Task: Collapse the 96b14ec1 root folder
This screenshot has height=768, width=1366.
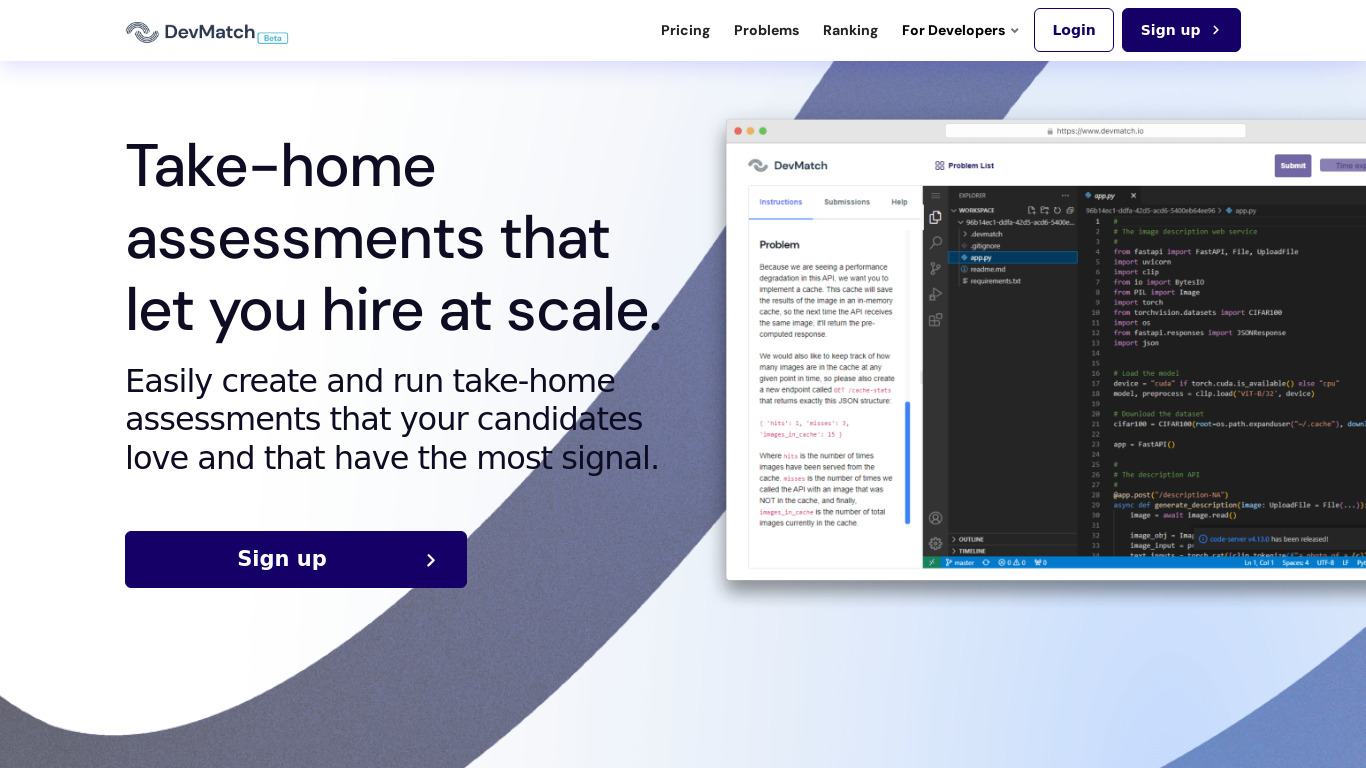Action: pyautogui.click(x=1015, y=222)
